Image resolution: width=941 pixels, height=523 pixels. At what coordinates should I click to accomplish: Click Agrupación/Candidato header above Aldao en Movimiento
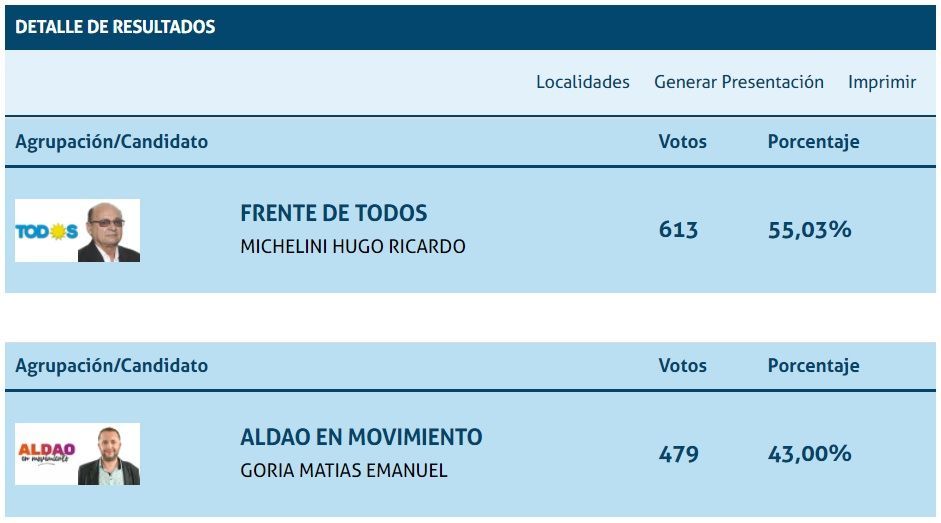click(111, 366)
